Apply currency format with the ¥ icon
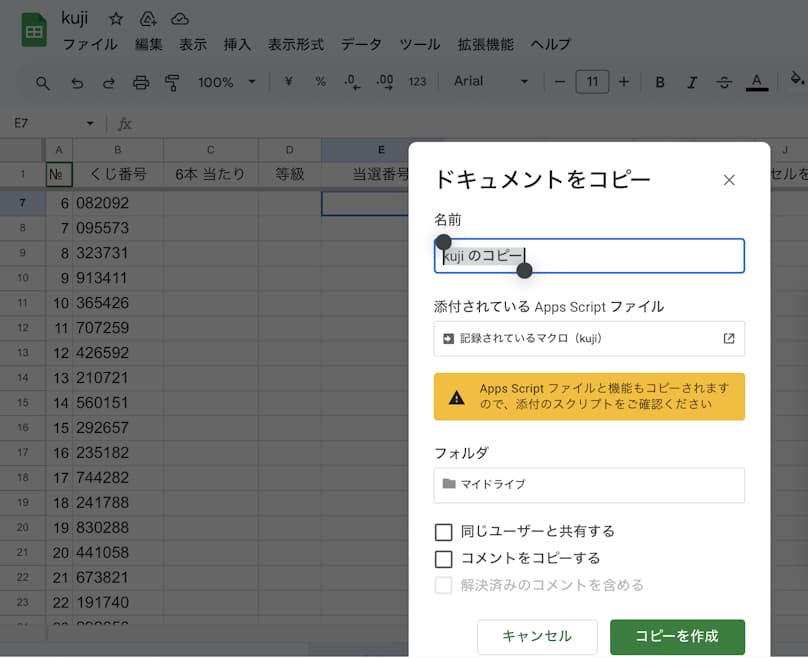The image size is (808, 658). pos(288,82)
